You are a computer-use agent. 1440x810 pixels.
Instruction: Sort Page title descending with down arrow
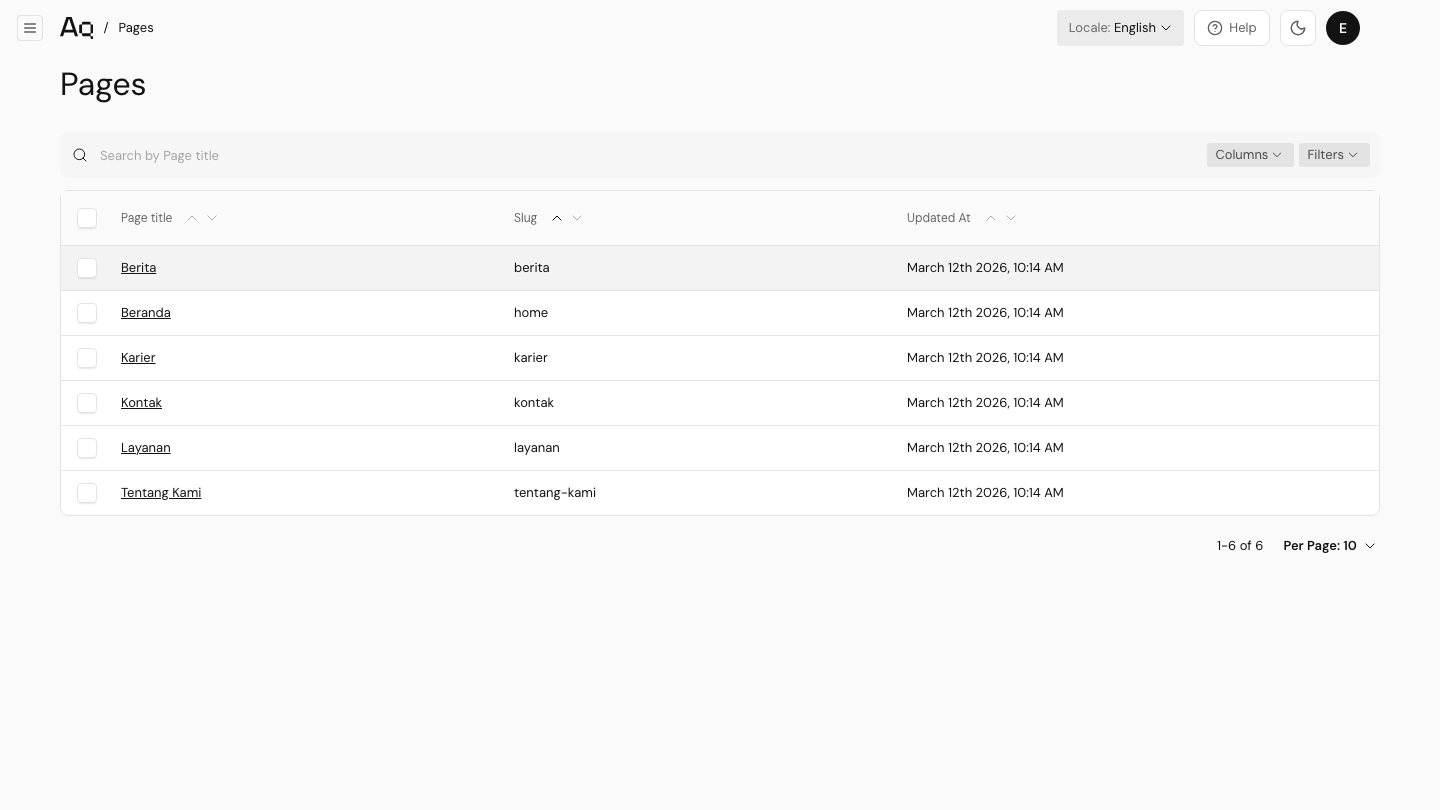point(212,218)
